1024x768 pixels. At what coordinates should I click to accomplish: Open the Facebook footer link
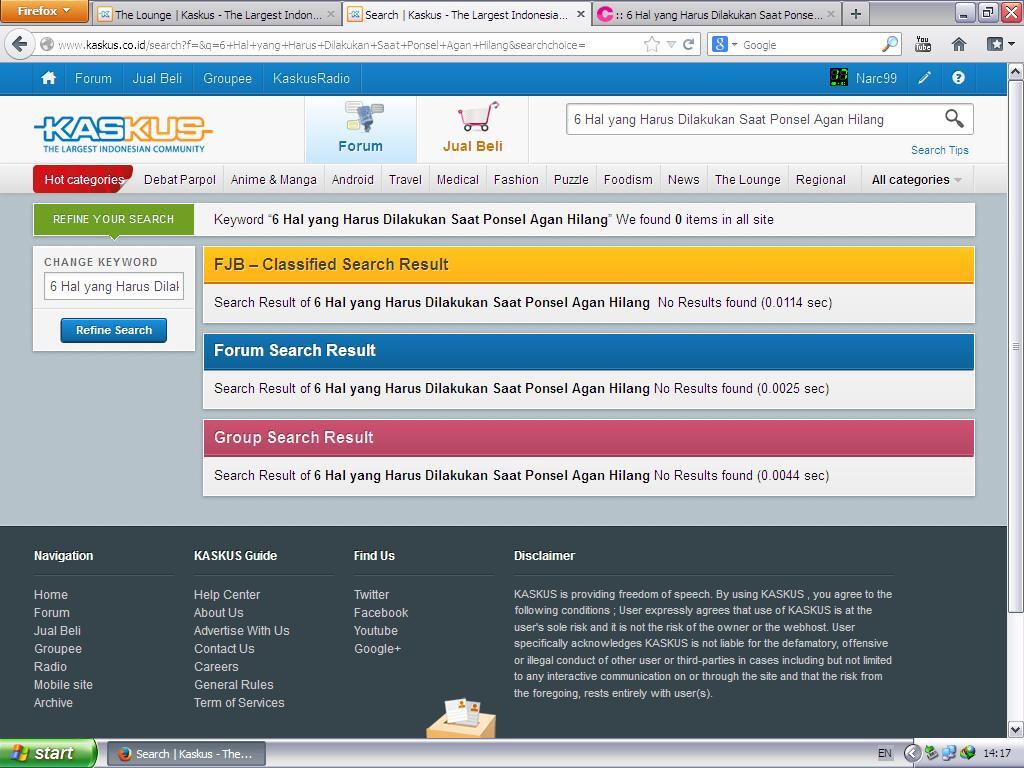click(x=381, y=613)
